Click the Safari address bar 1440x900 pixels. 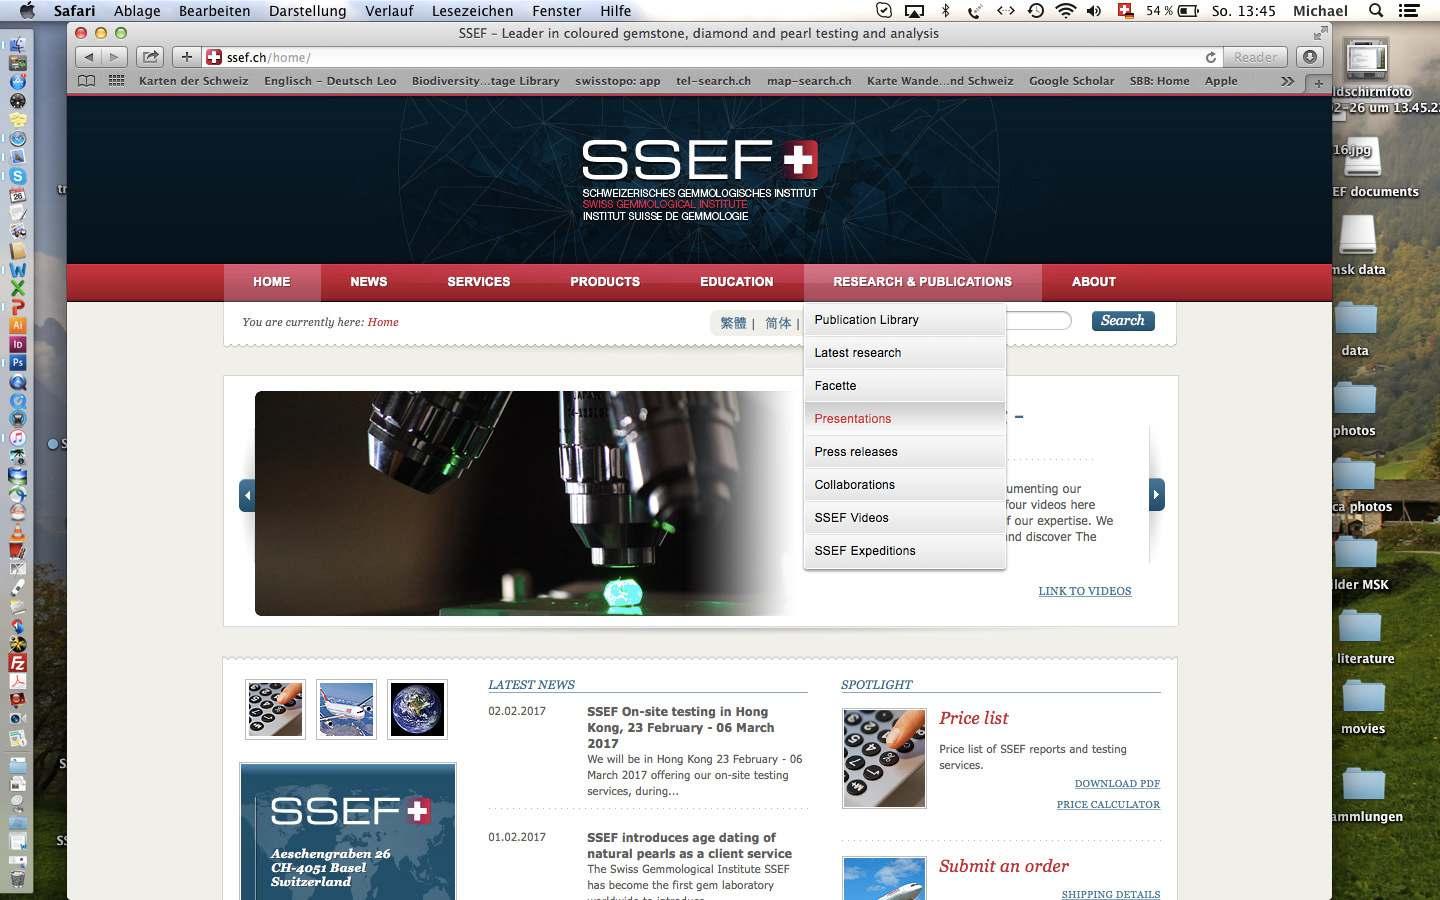tap(711, 57)
